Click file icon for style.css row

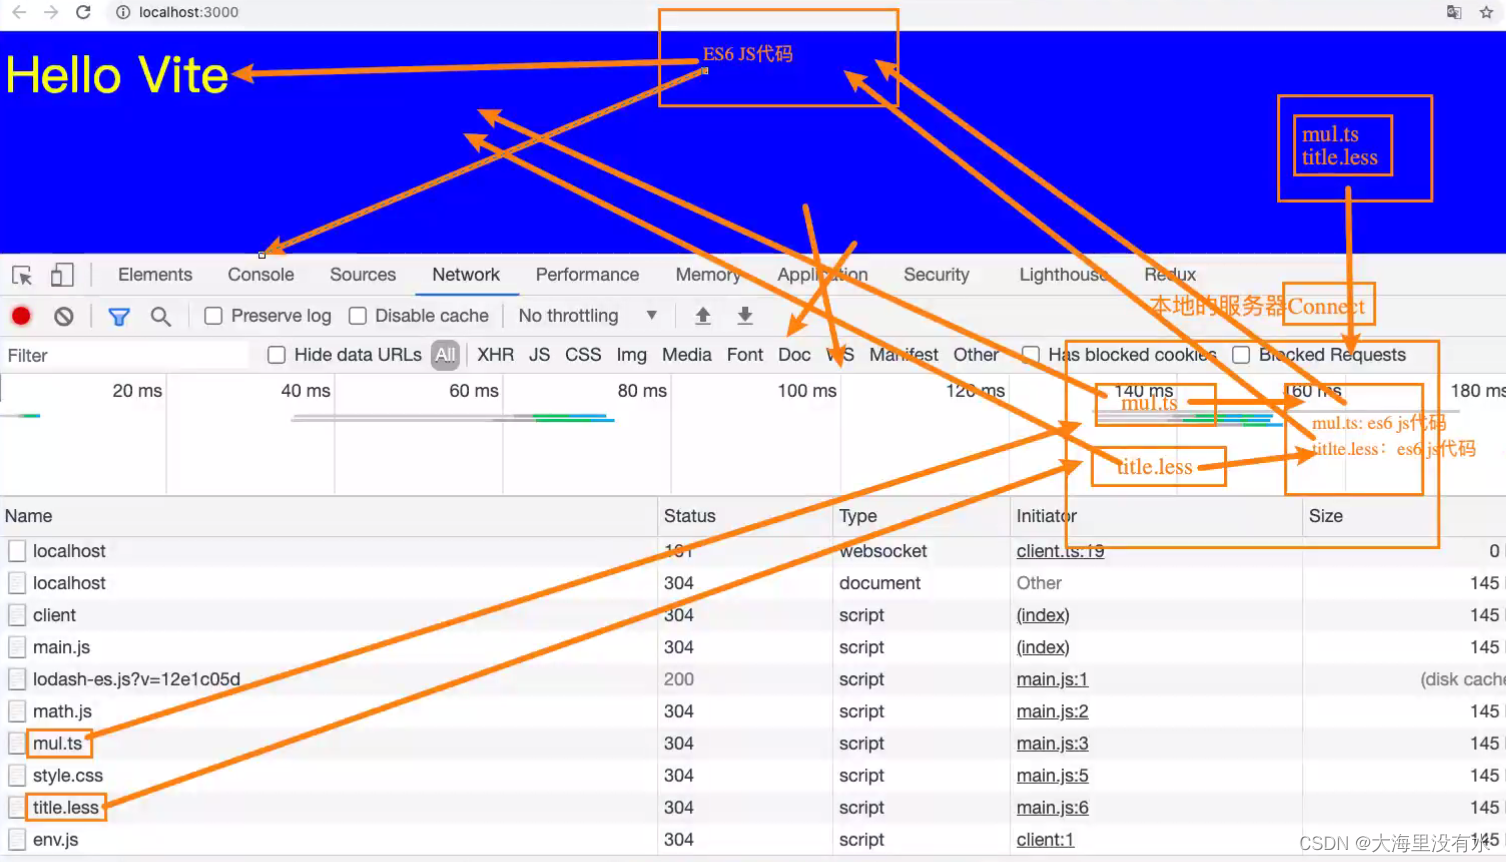[17, 775]
